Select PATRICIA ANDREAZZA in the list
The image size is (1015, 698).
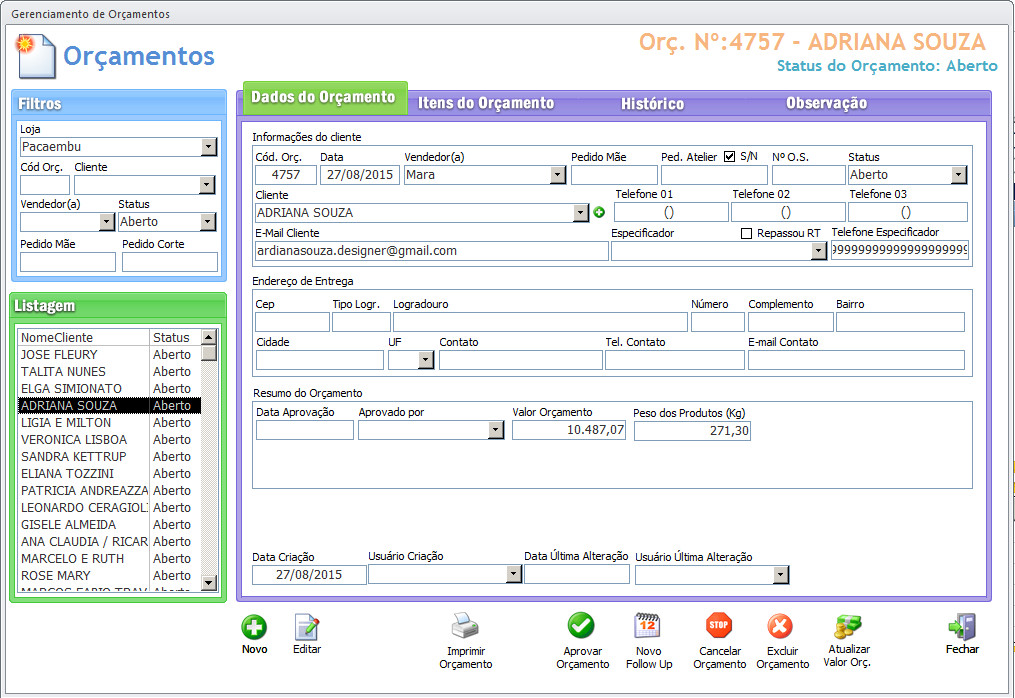point(109,490)
